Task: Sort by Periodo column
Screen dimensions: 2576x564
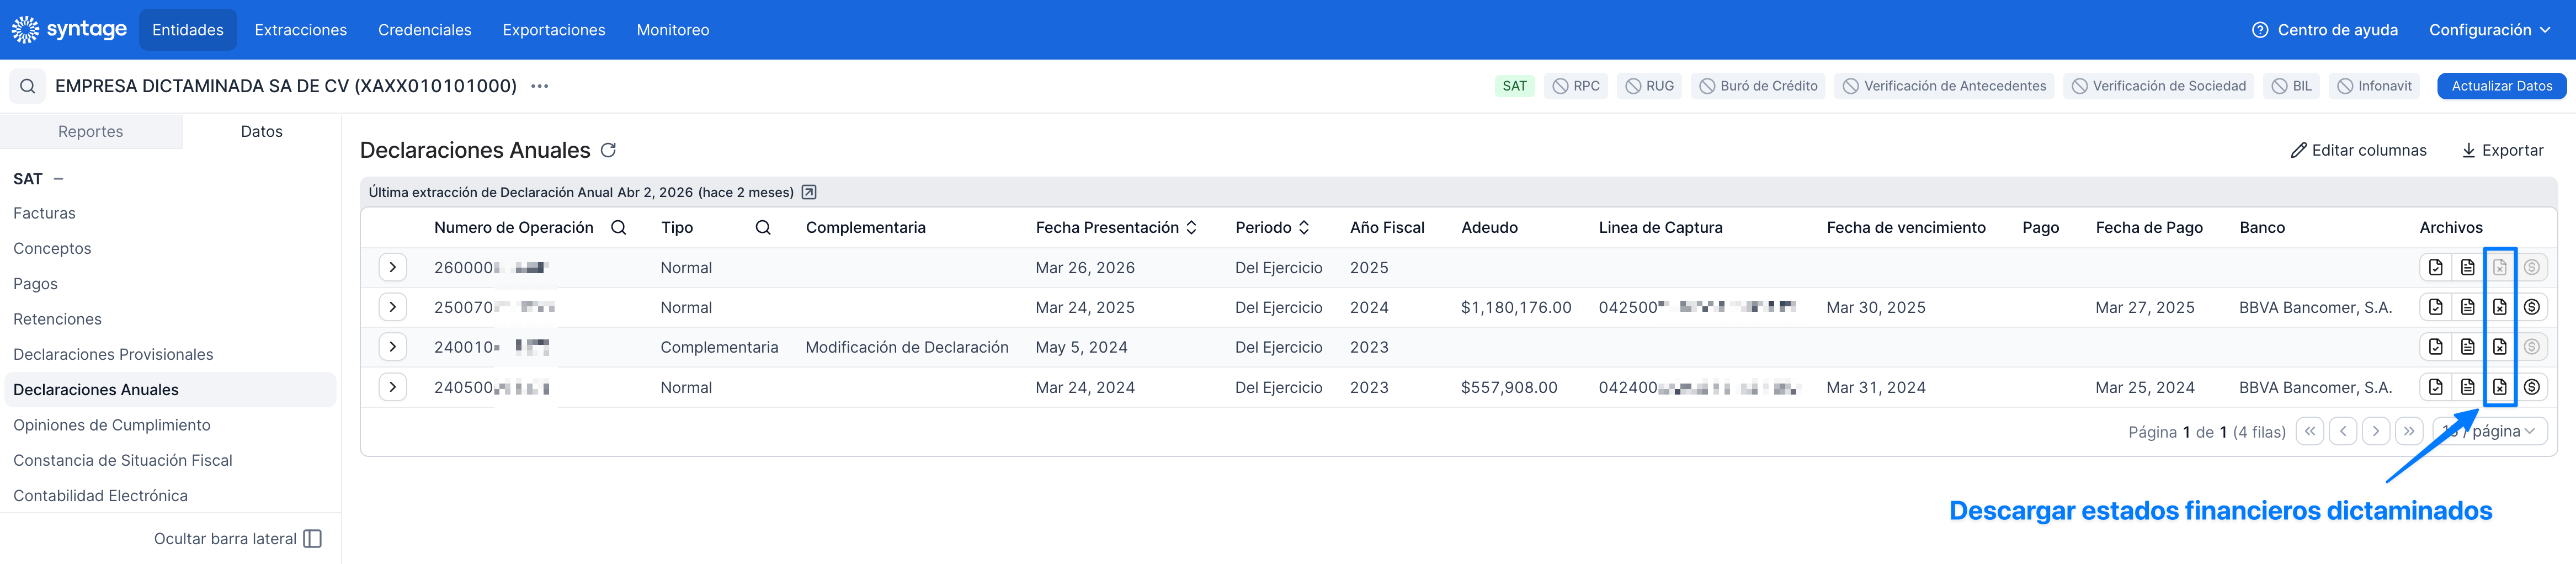Action: click(1304, 227)
